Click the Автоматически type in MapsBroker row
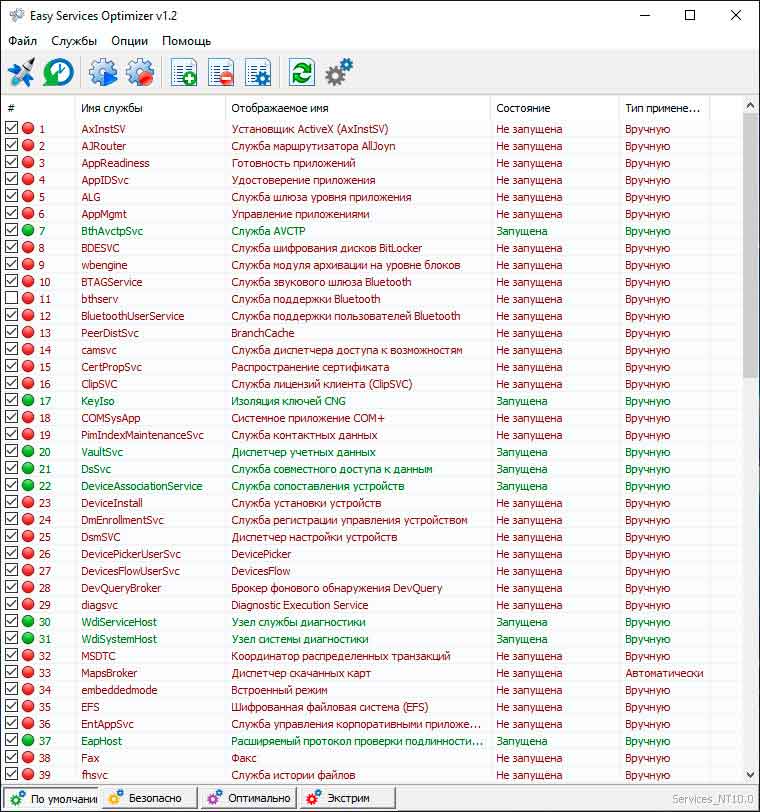This screenshot has height=812, width=760. click(x=664, y=673)
